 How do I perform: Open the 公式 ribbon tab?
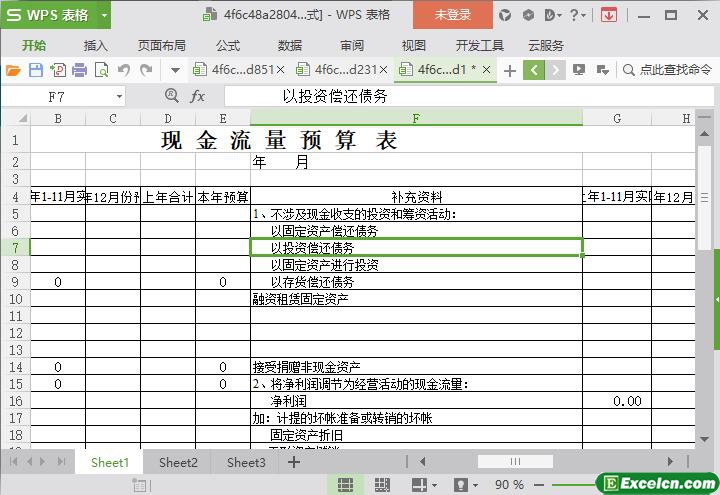[x=228, y=45]
